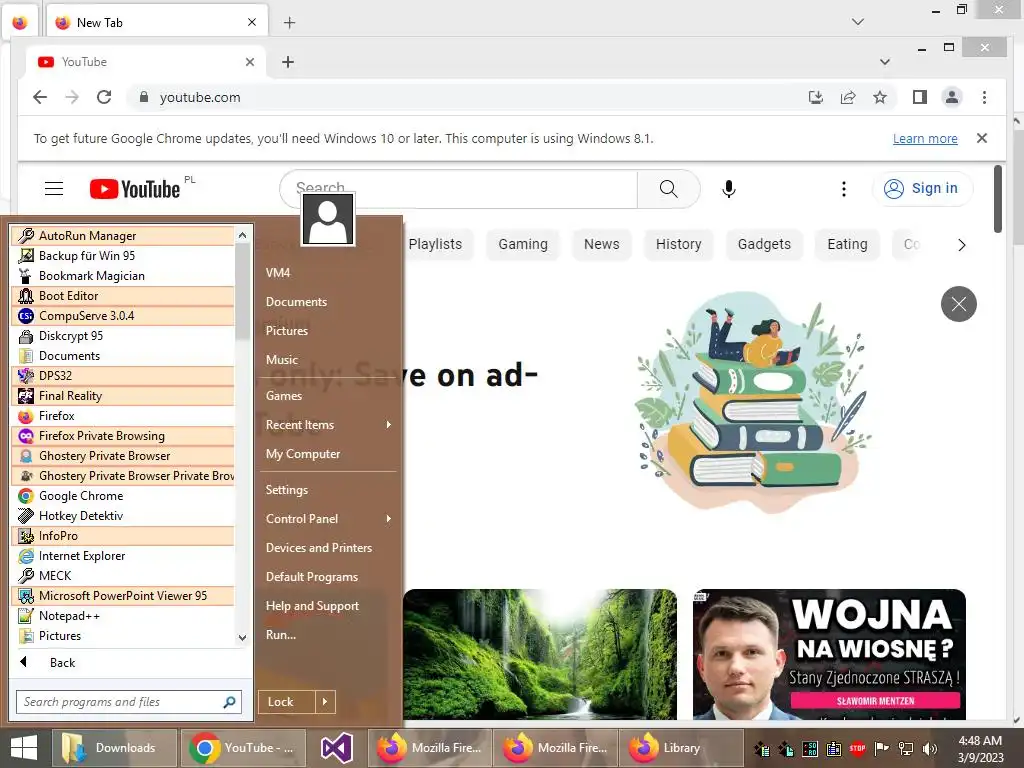The image size is (1024, 768).
Task: Launch Google Chrome from the programs list
Action: point(123,496)
